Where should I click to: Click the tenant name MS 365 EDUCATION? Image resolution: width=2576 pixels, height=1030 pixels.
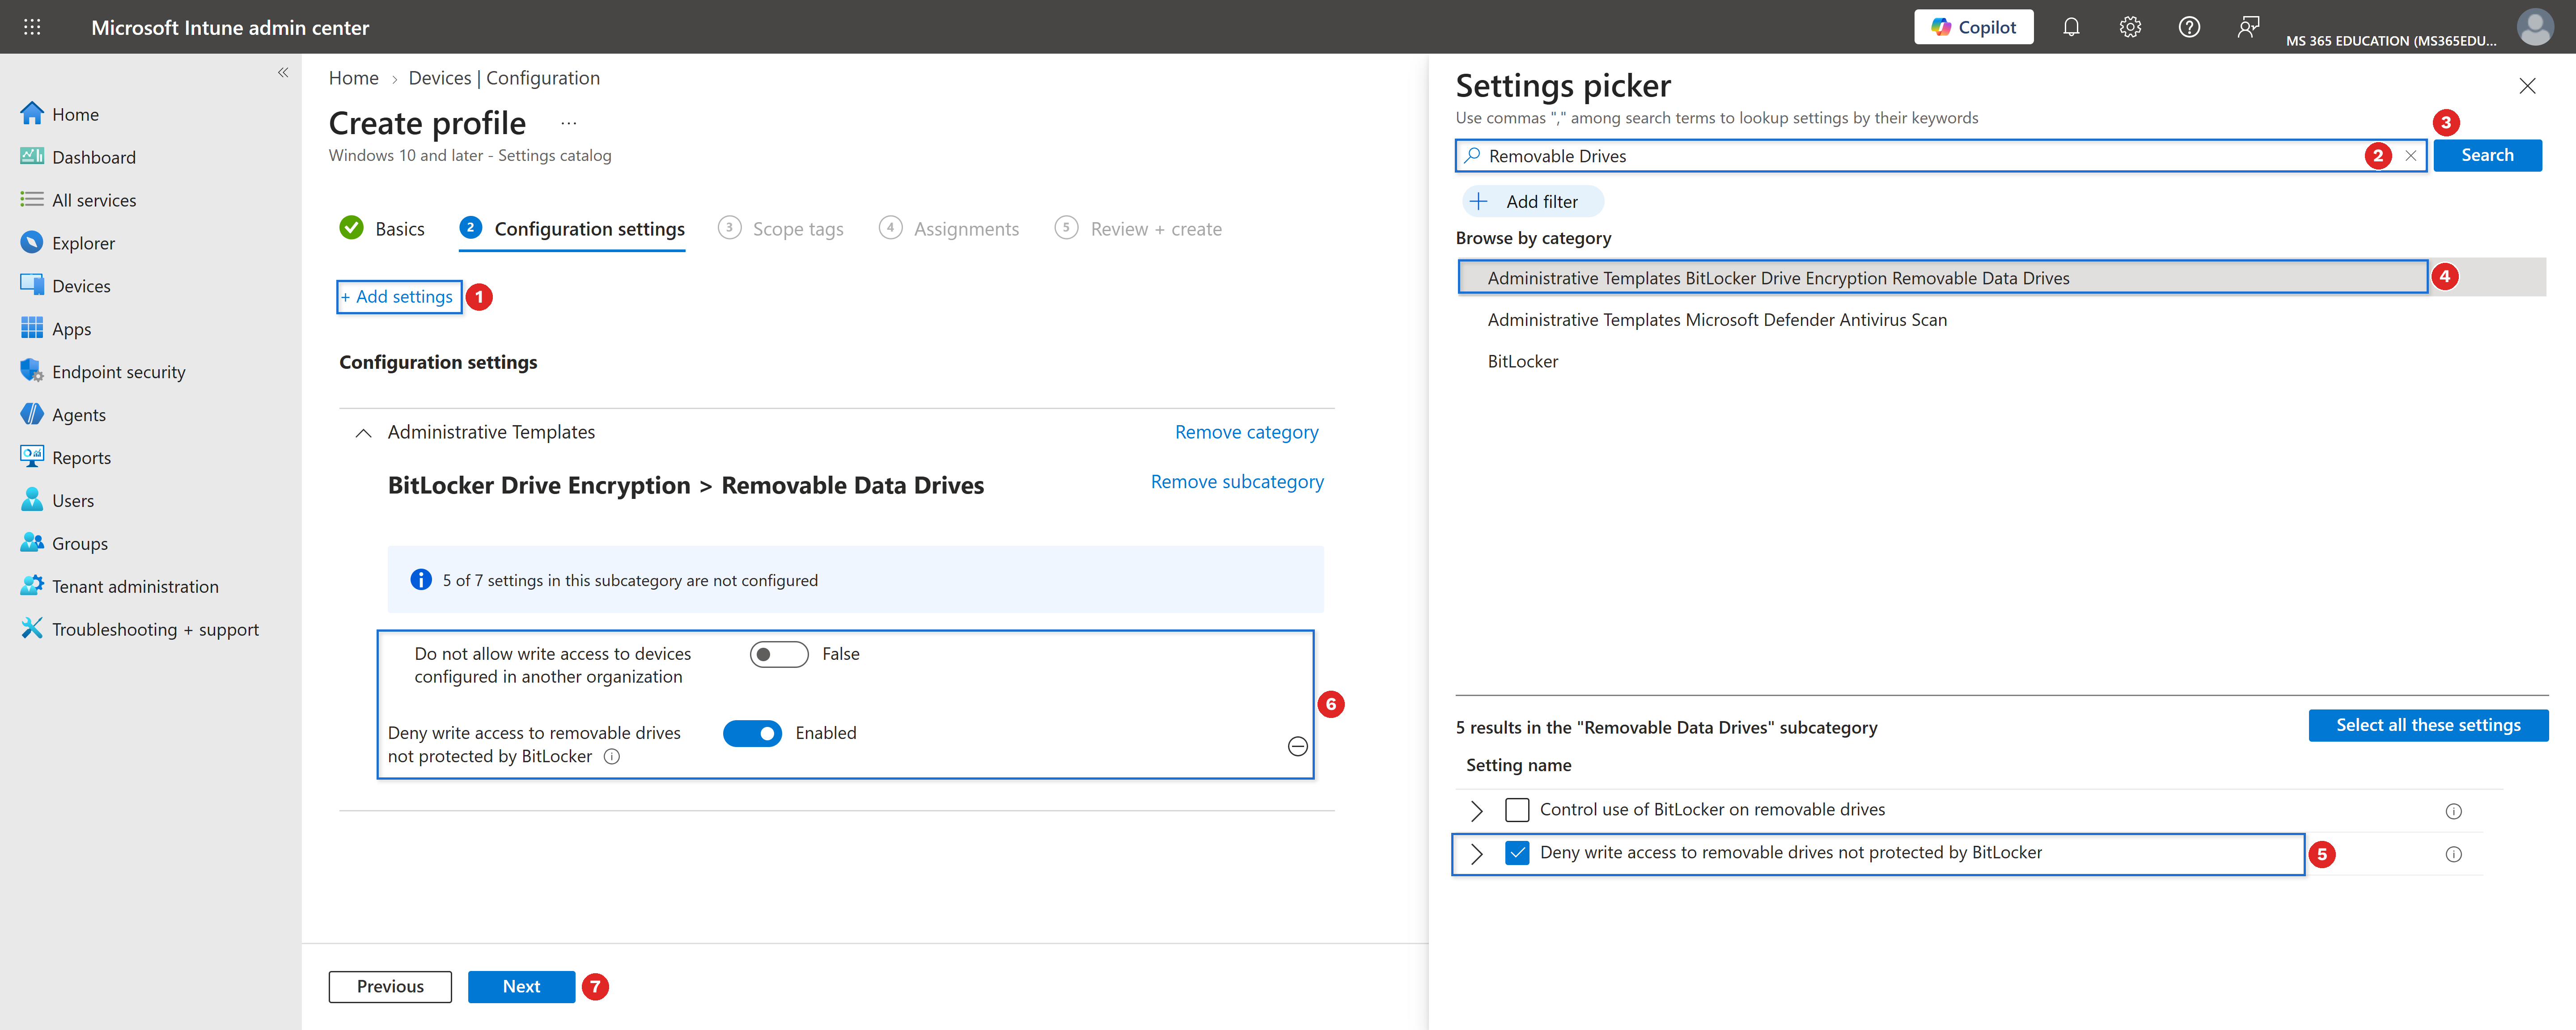point(2391,41)
